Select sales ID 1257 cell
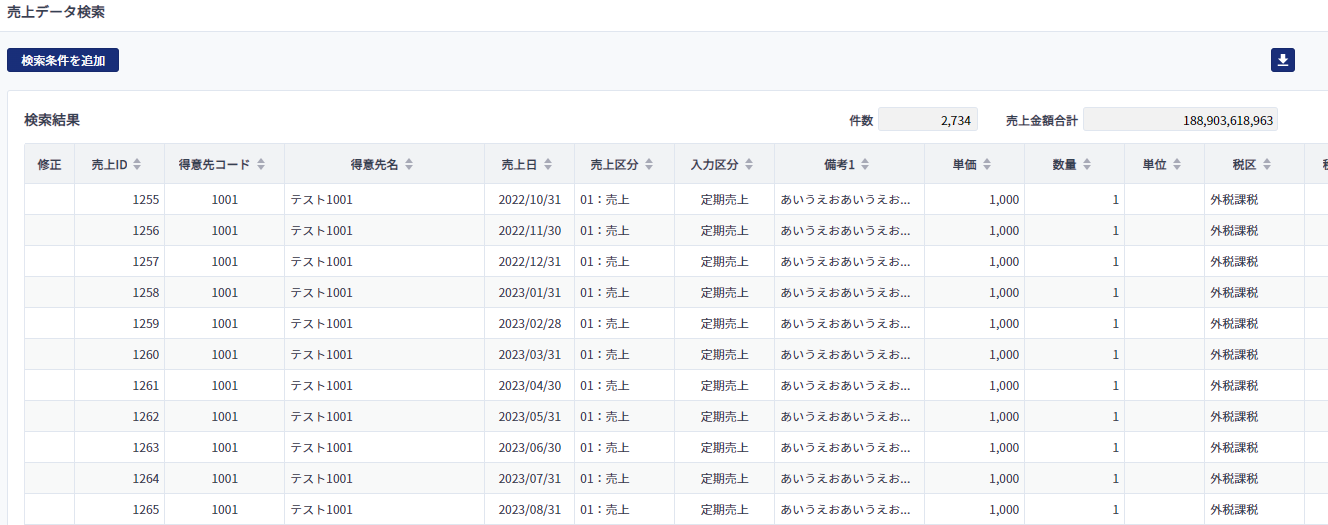 pyautogui.click(x=120, y=262)
